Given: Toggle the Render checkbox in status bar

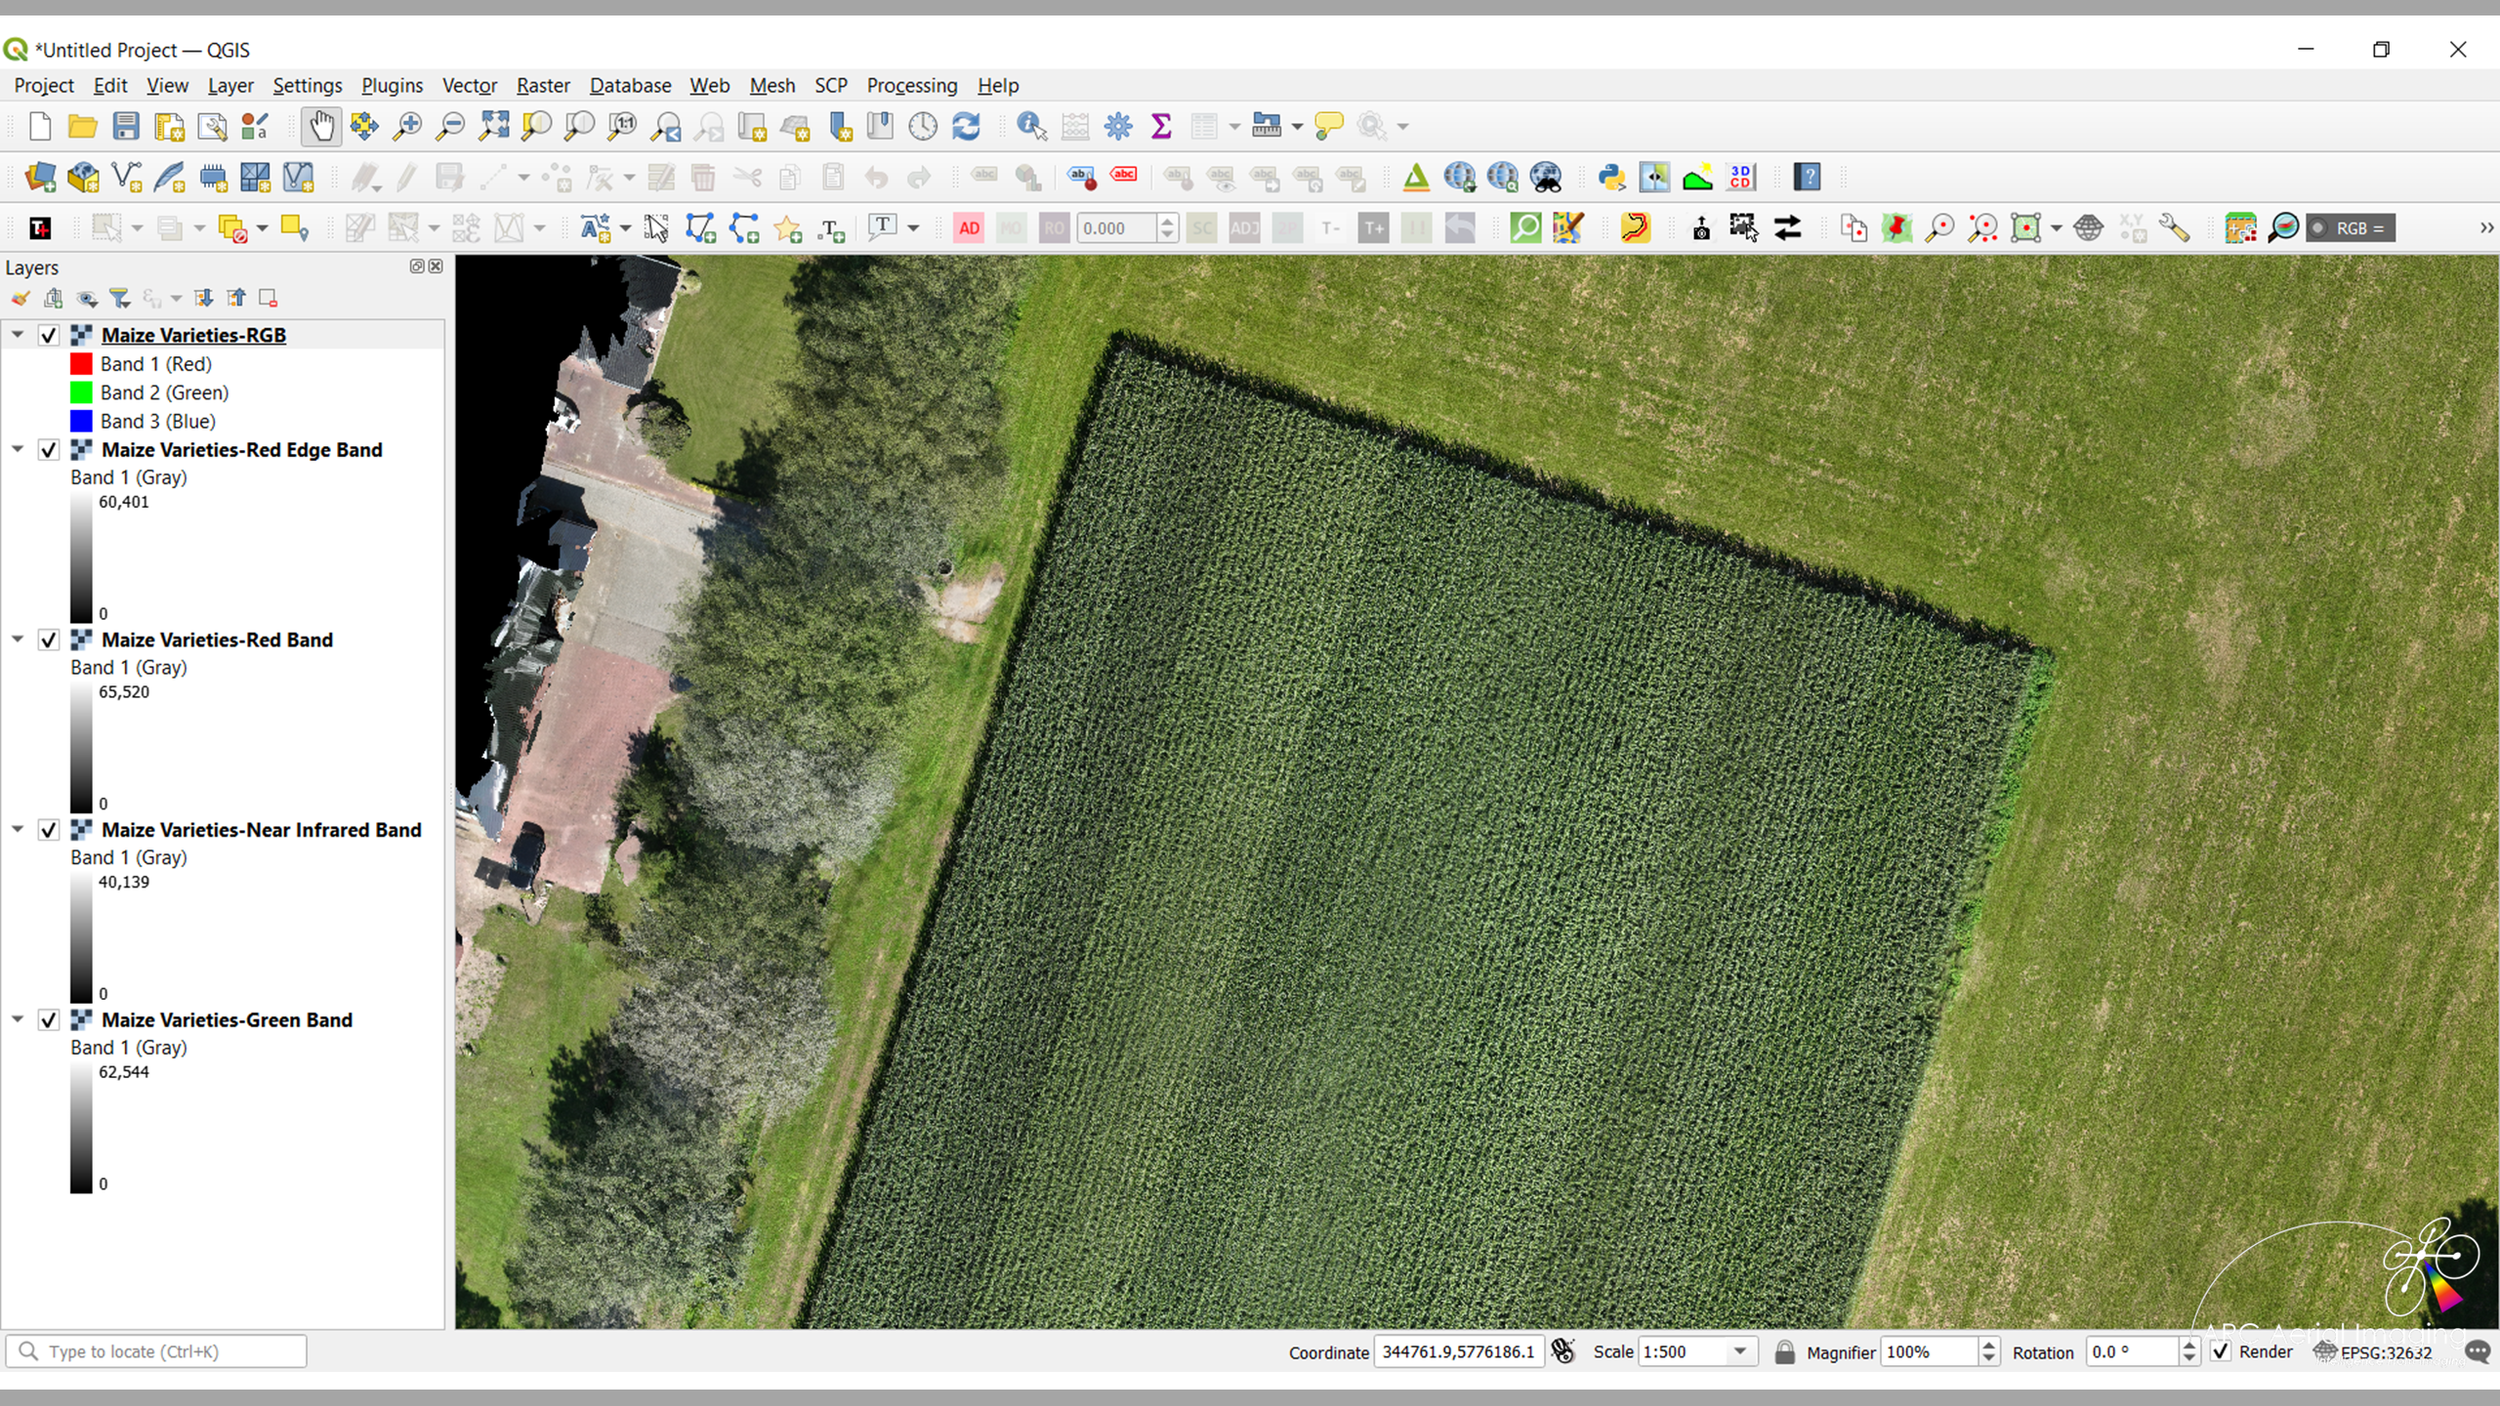Looking at the screenshot, I should click(2221, 1352).
